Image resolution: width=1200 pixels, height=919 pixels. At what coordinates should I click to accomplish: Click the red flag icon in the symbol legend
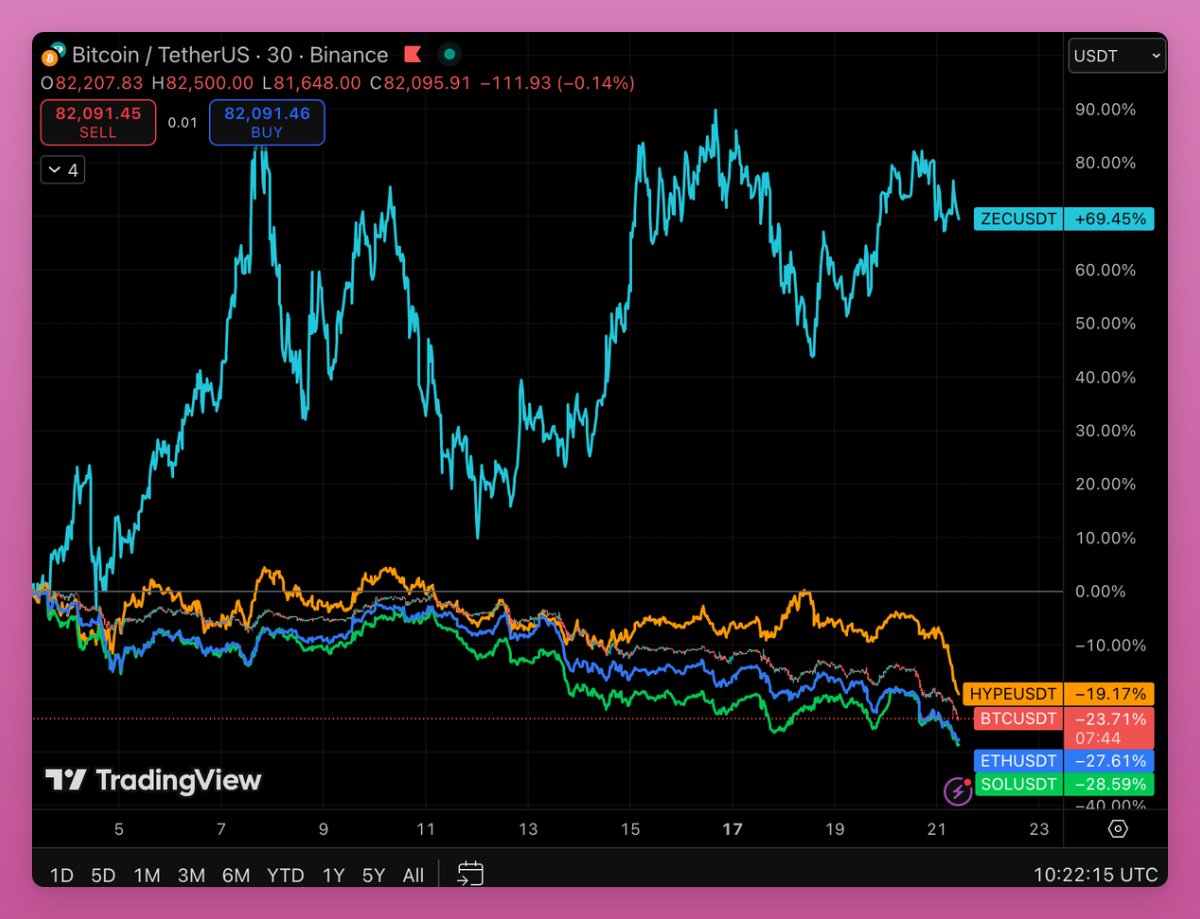pyautogui.click(x=412, y=55)
